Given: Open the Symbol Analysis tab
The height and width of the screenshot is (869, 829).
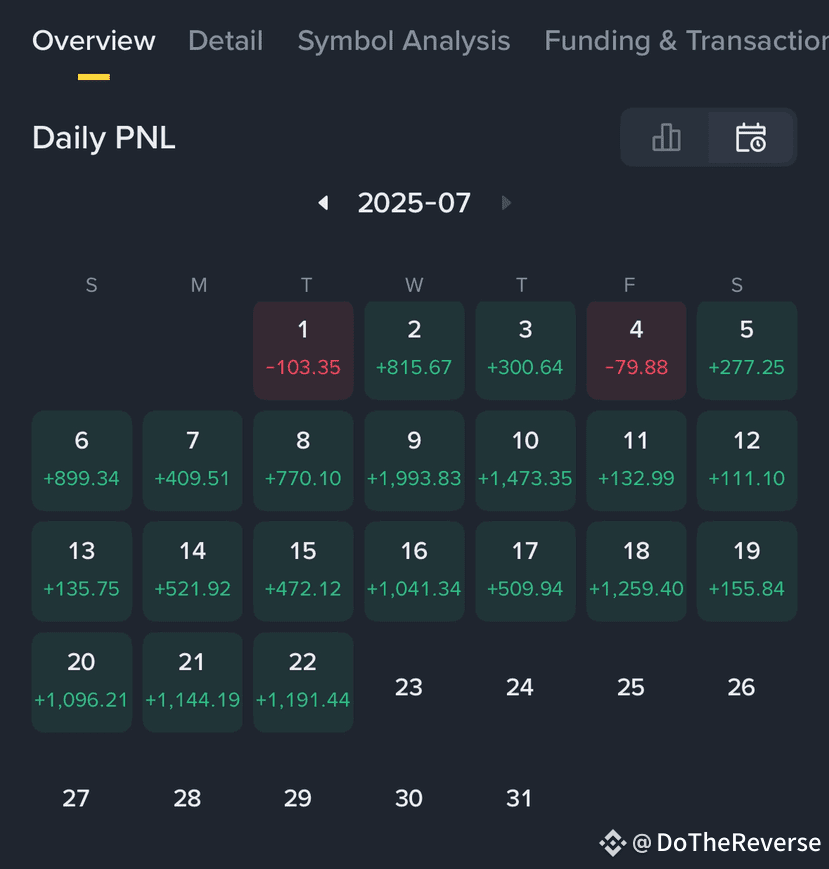Looking at the screenshot, I should 404,40.
